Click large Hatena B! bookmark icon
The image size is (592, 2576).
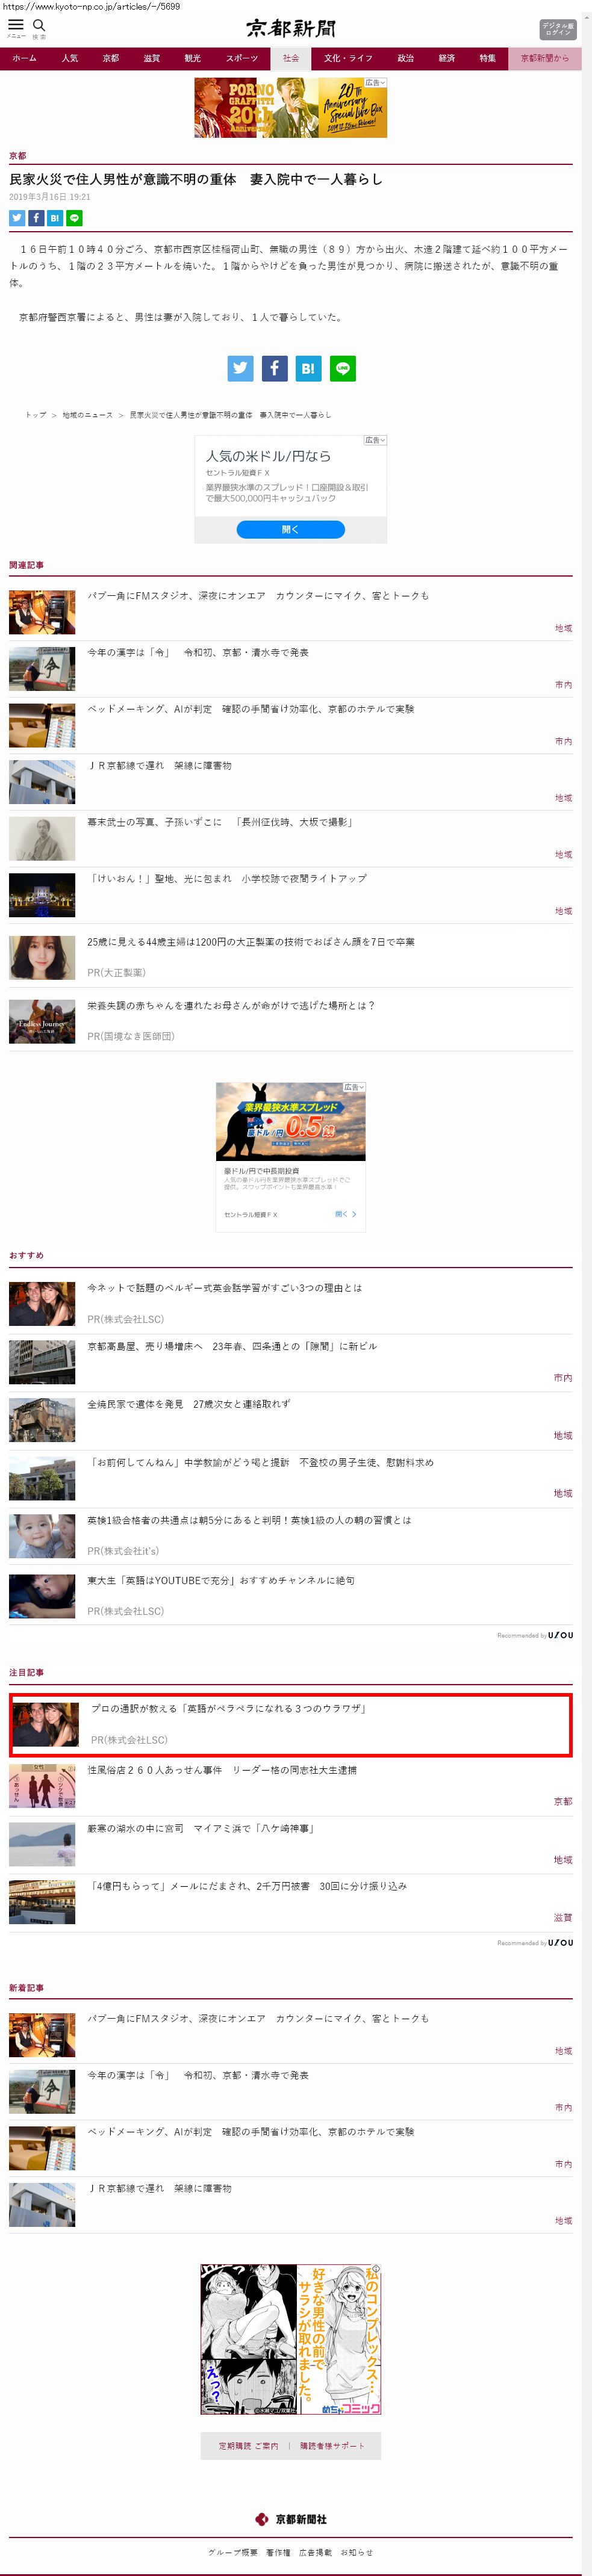308,368
